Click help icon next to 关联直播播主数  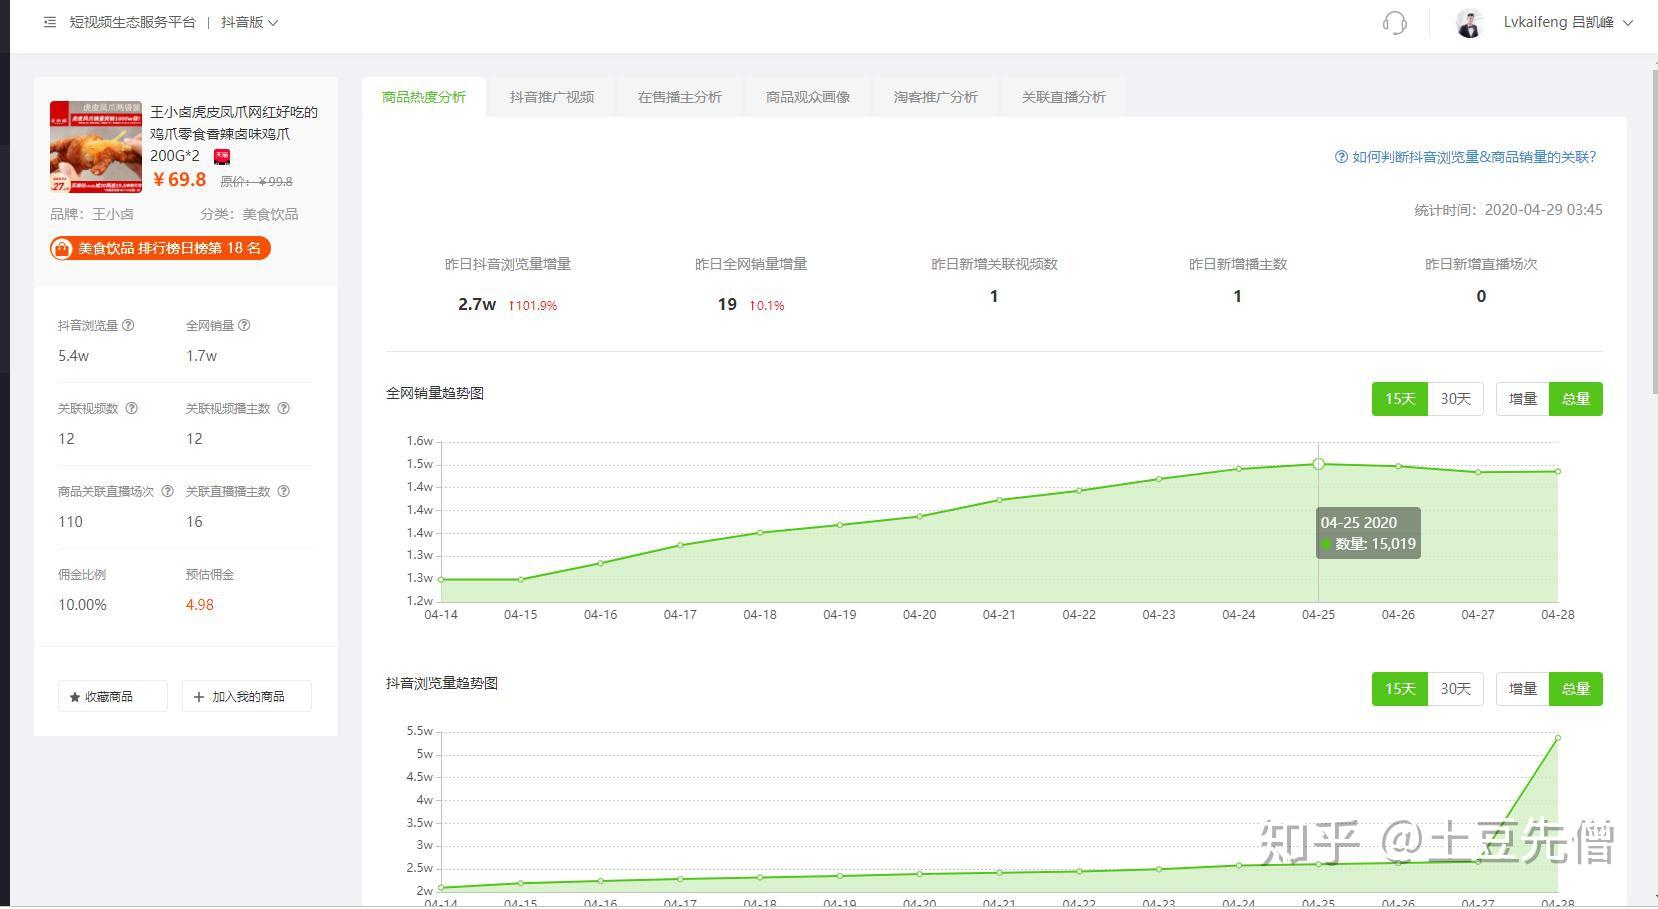coord(284,491)
